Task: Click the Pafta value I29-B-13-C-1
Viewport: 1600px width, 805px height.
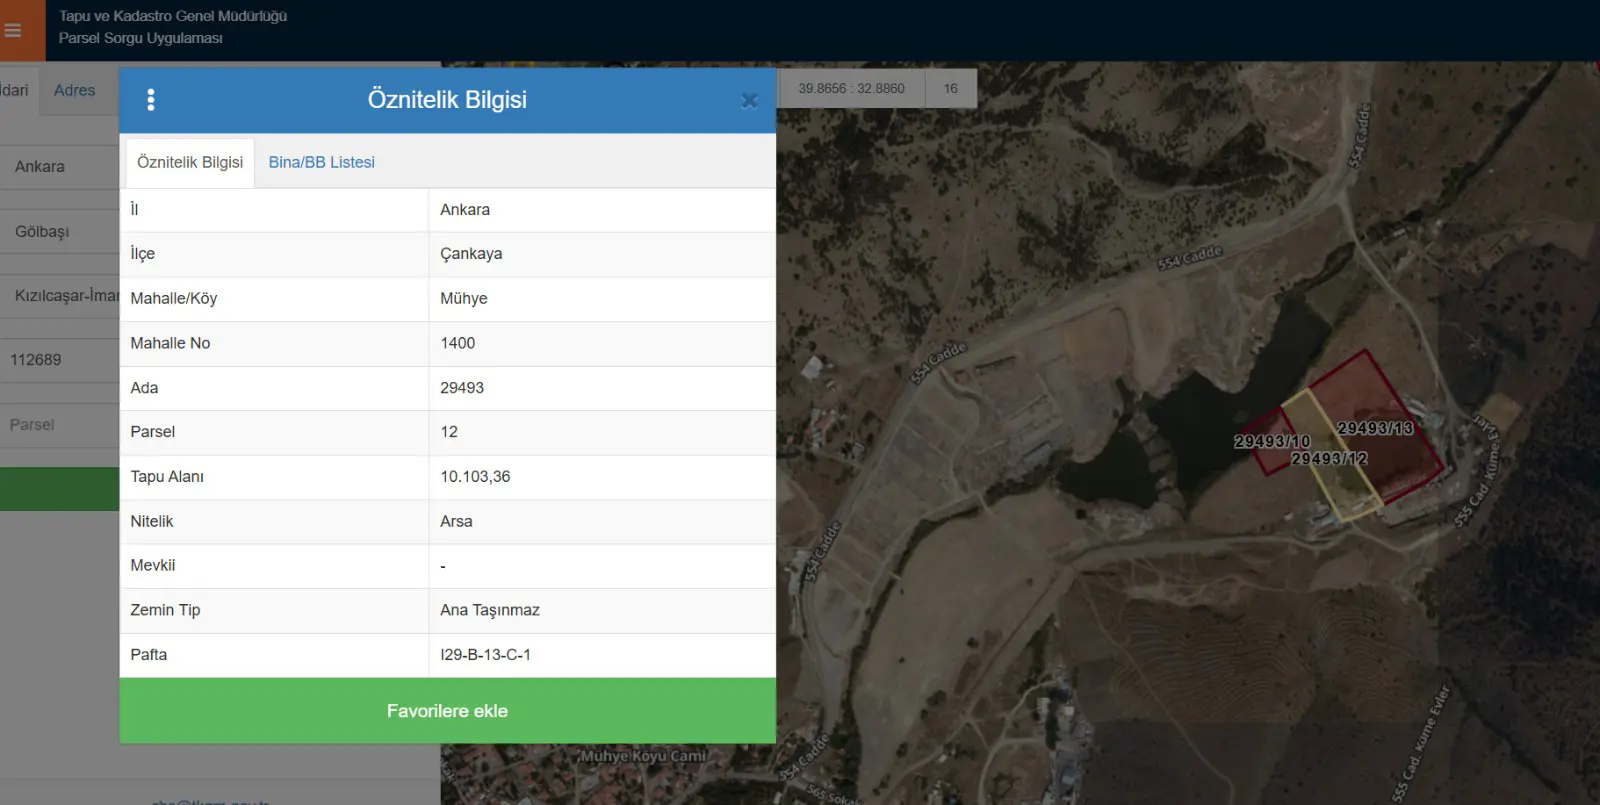Action: click(485, 655)
